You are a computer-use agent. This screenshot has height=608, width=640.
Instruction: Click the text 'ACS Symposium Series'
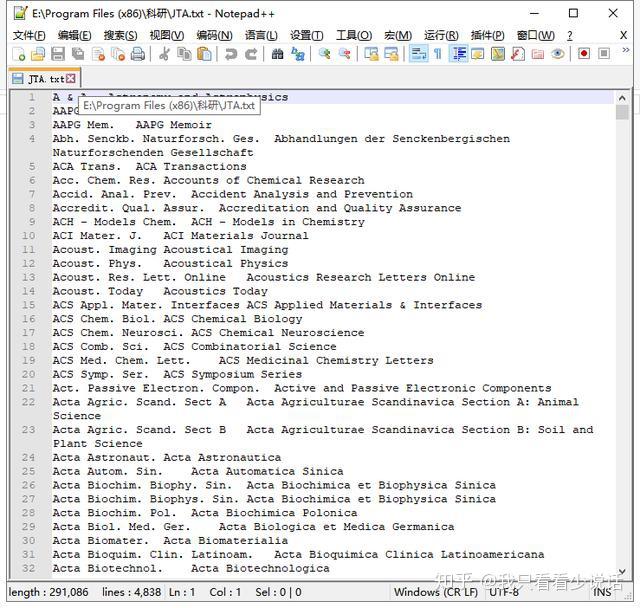[233, 374]
